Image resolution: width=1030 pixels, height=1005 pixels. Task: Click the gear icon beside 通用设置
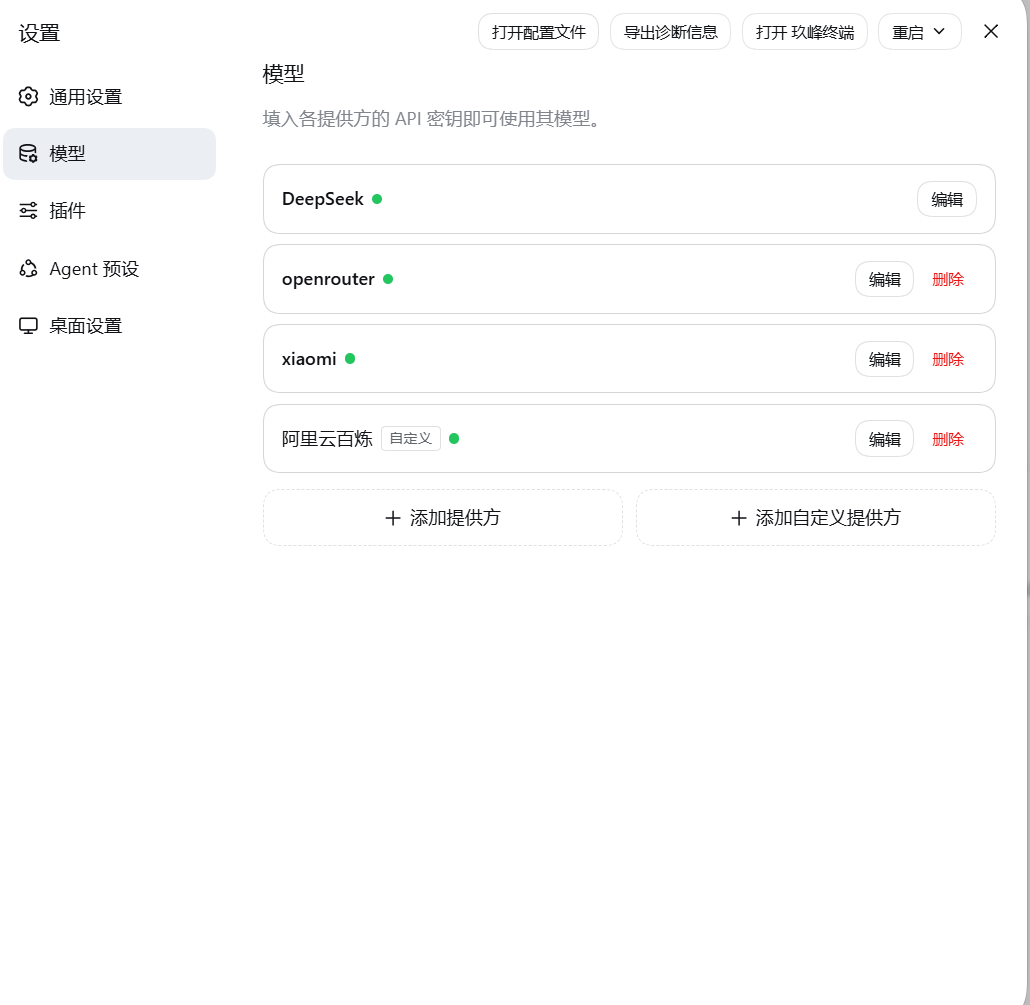click(x=28, y=97)
